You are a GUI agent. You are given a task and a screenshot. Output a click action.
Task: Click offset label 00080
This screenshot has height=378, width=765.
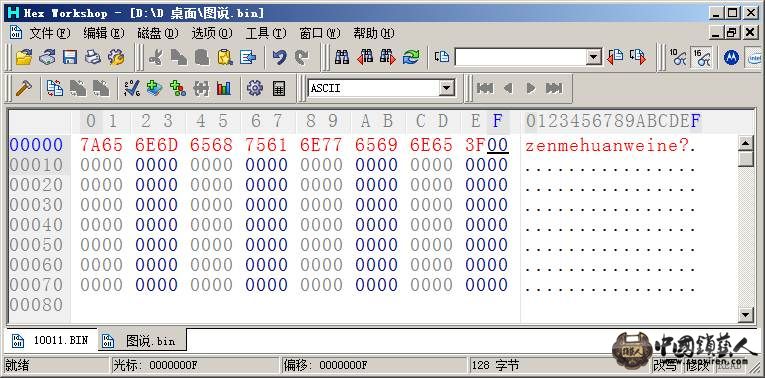click(x=37, y=305)
